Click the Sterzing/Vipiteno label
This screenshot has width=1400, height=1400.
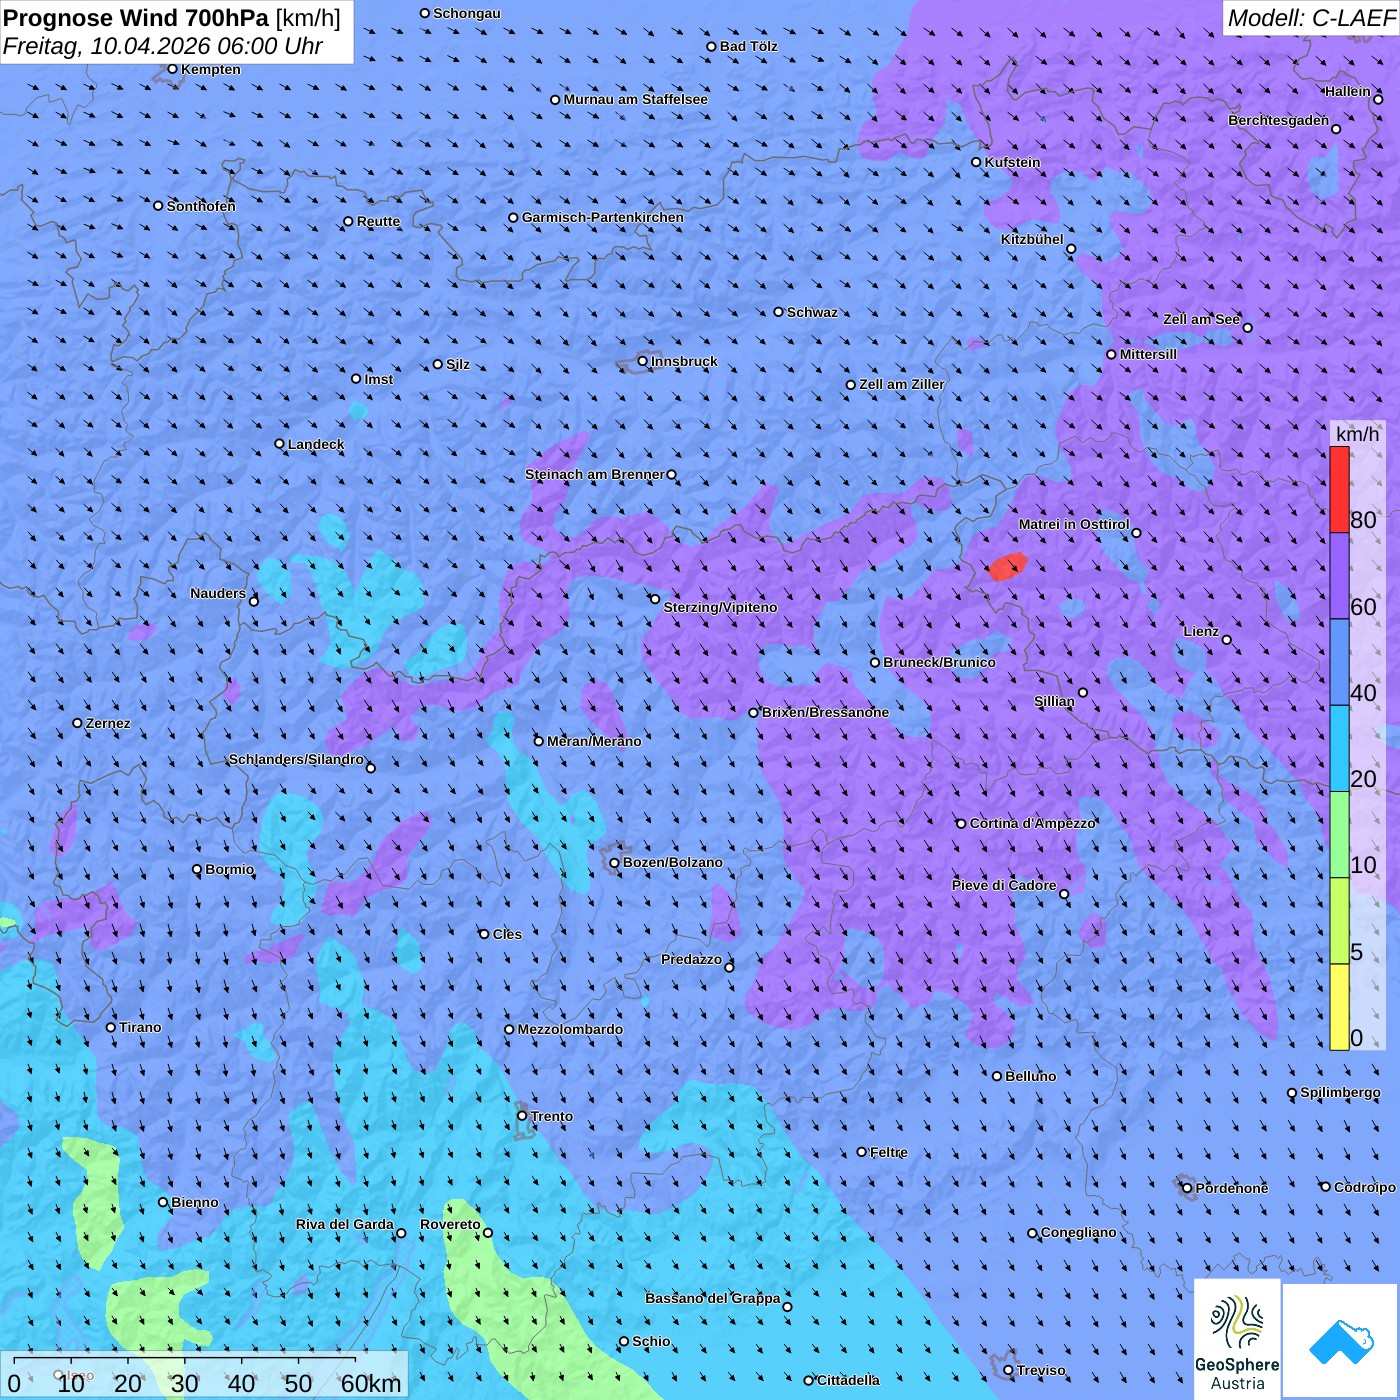coord(720,607)
